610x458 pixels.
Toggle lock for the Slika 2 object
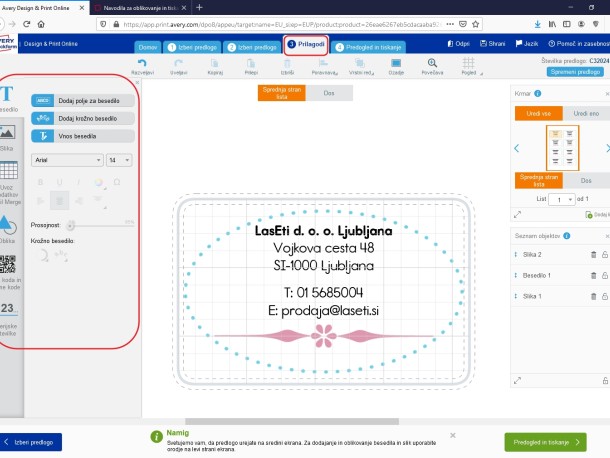(605, 254)
